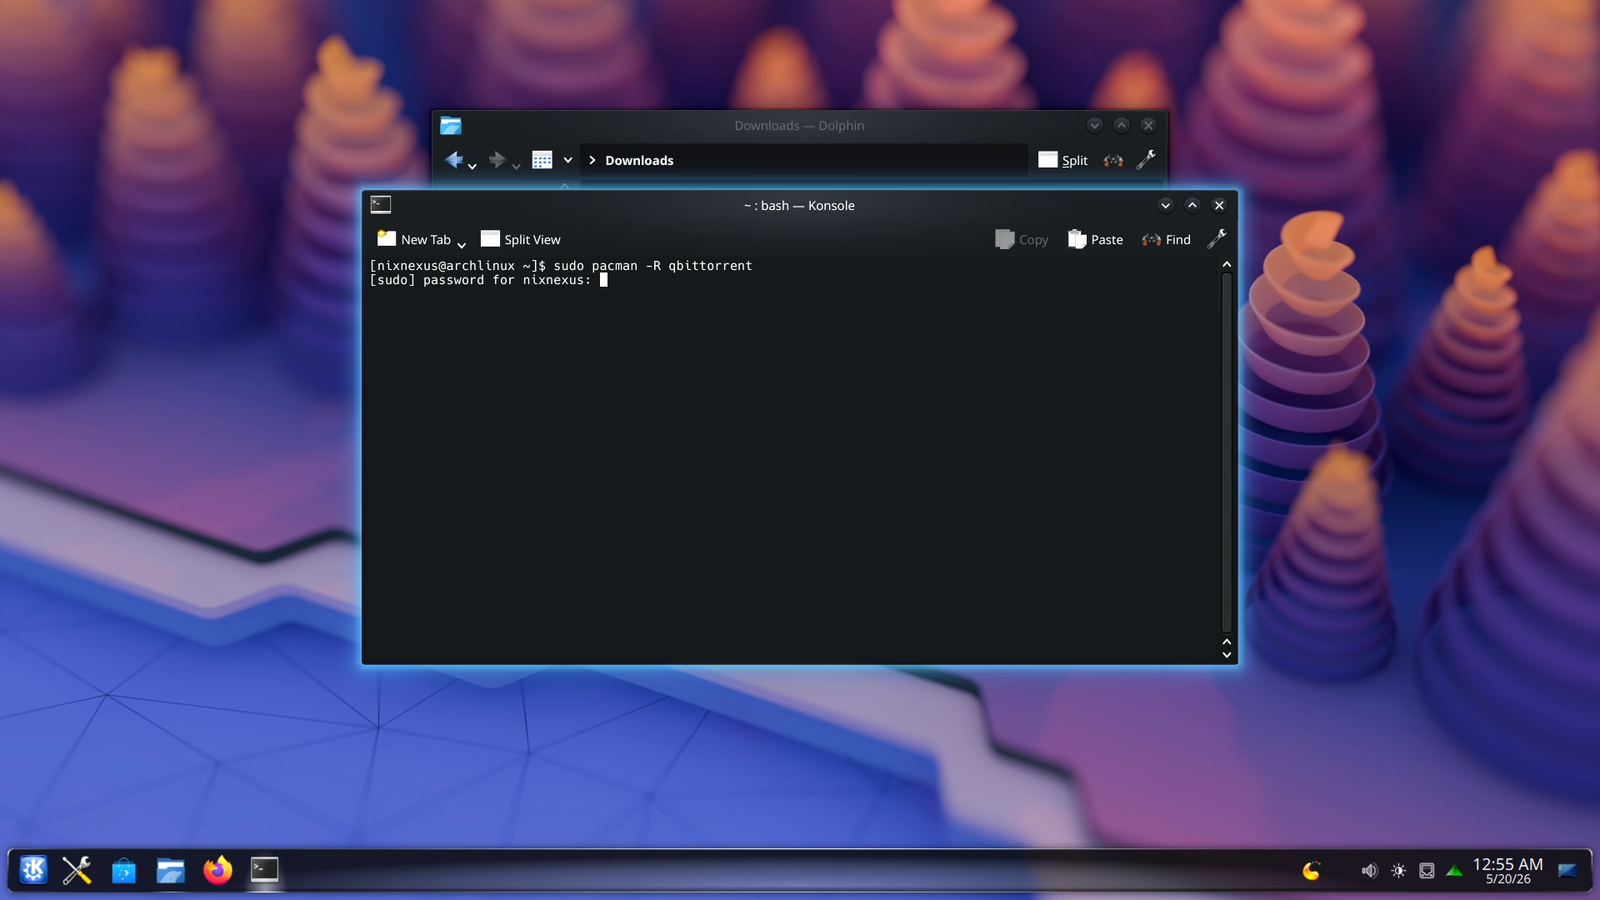This screenshot has width=1600, height=900.
Task: Open Dolphin back history dropdown
Action: pyautogui.click(x=472, y=165)
